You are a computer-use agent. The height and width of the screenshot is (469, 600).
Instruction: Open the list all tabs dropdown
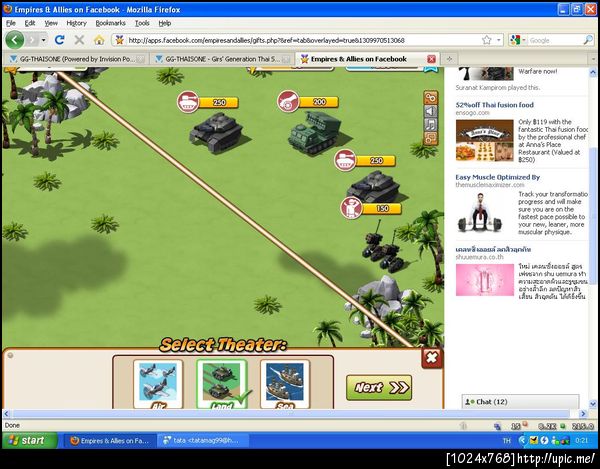[593, 59]
